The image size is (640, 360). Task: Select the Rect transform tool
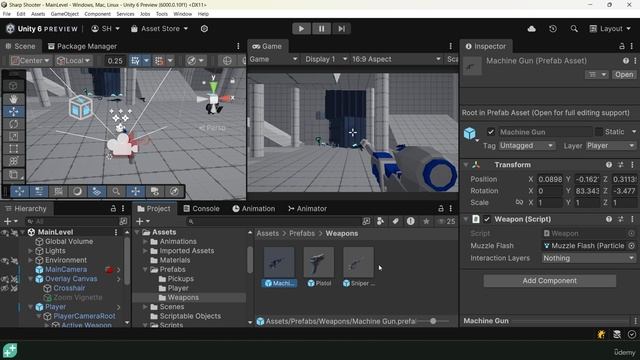coord(13,149)
